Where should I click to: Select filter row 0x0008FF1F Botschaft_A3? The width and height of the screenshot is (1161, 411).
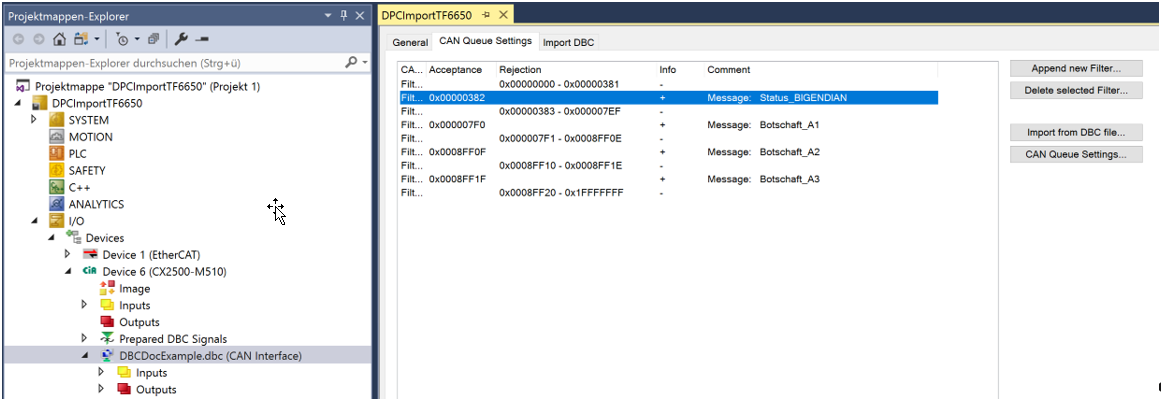pyautogui.click(x=667, y=179)
